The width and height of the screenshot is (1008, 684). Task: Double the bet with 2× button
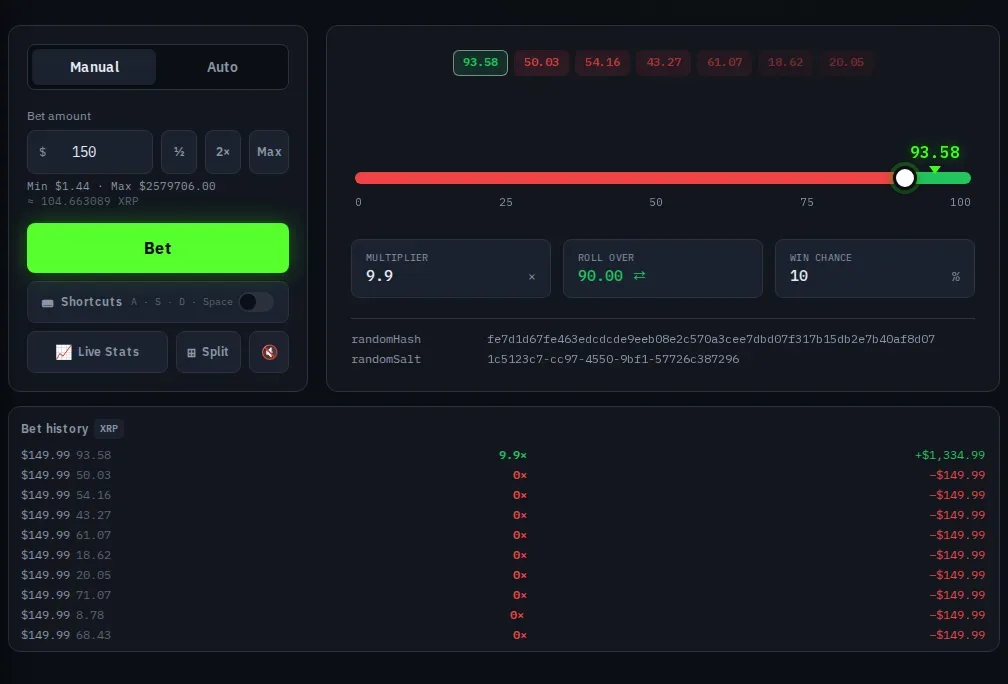coord(223,152)
